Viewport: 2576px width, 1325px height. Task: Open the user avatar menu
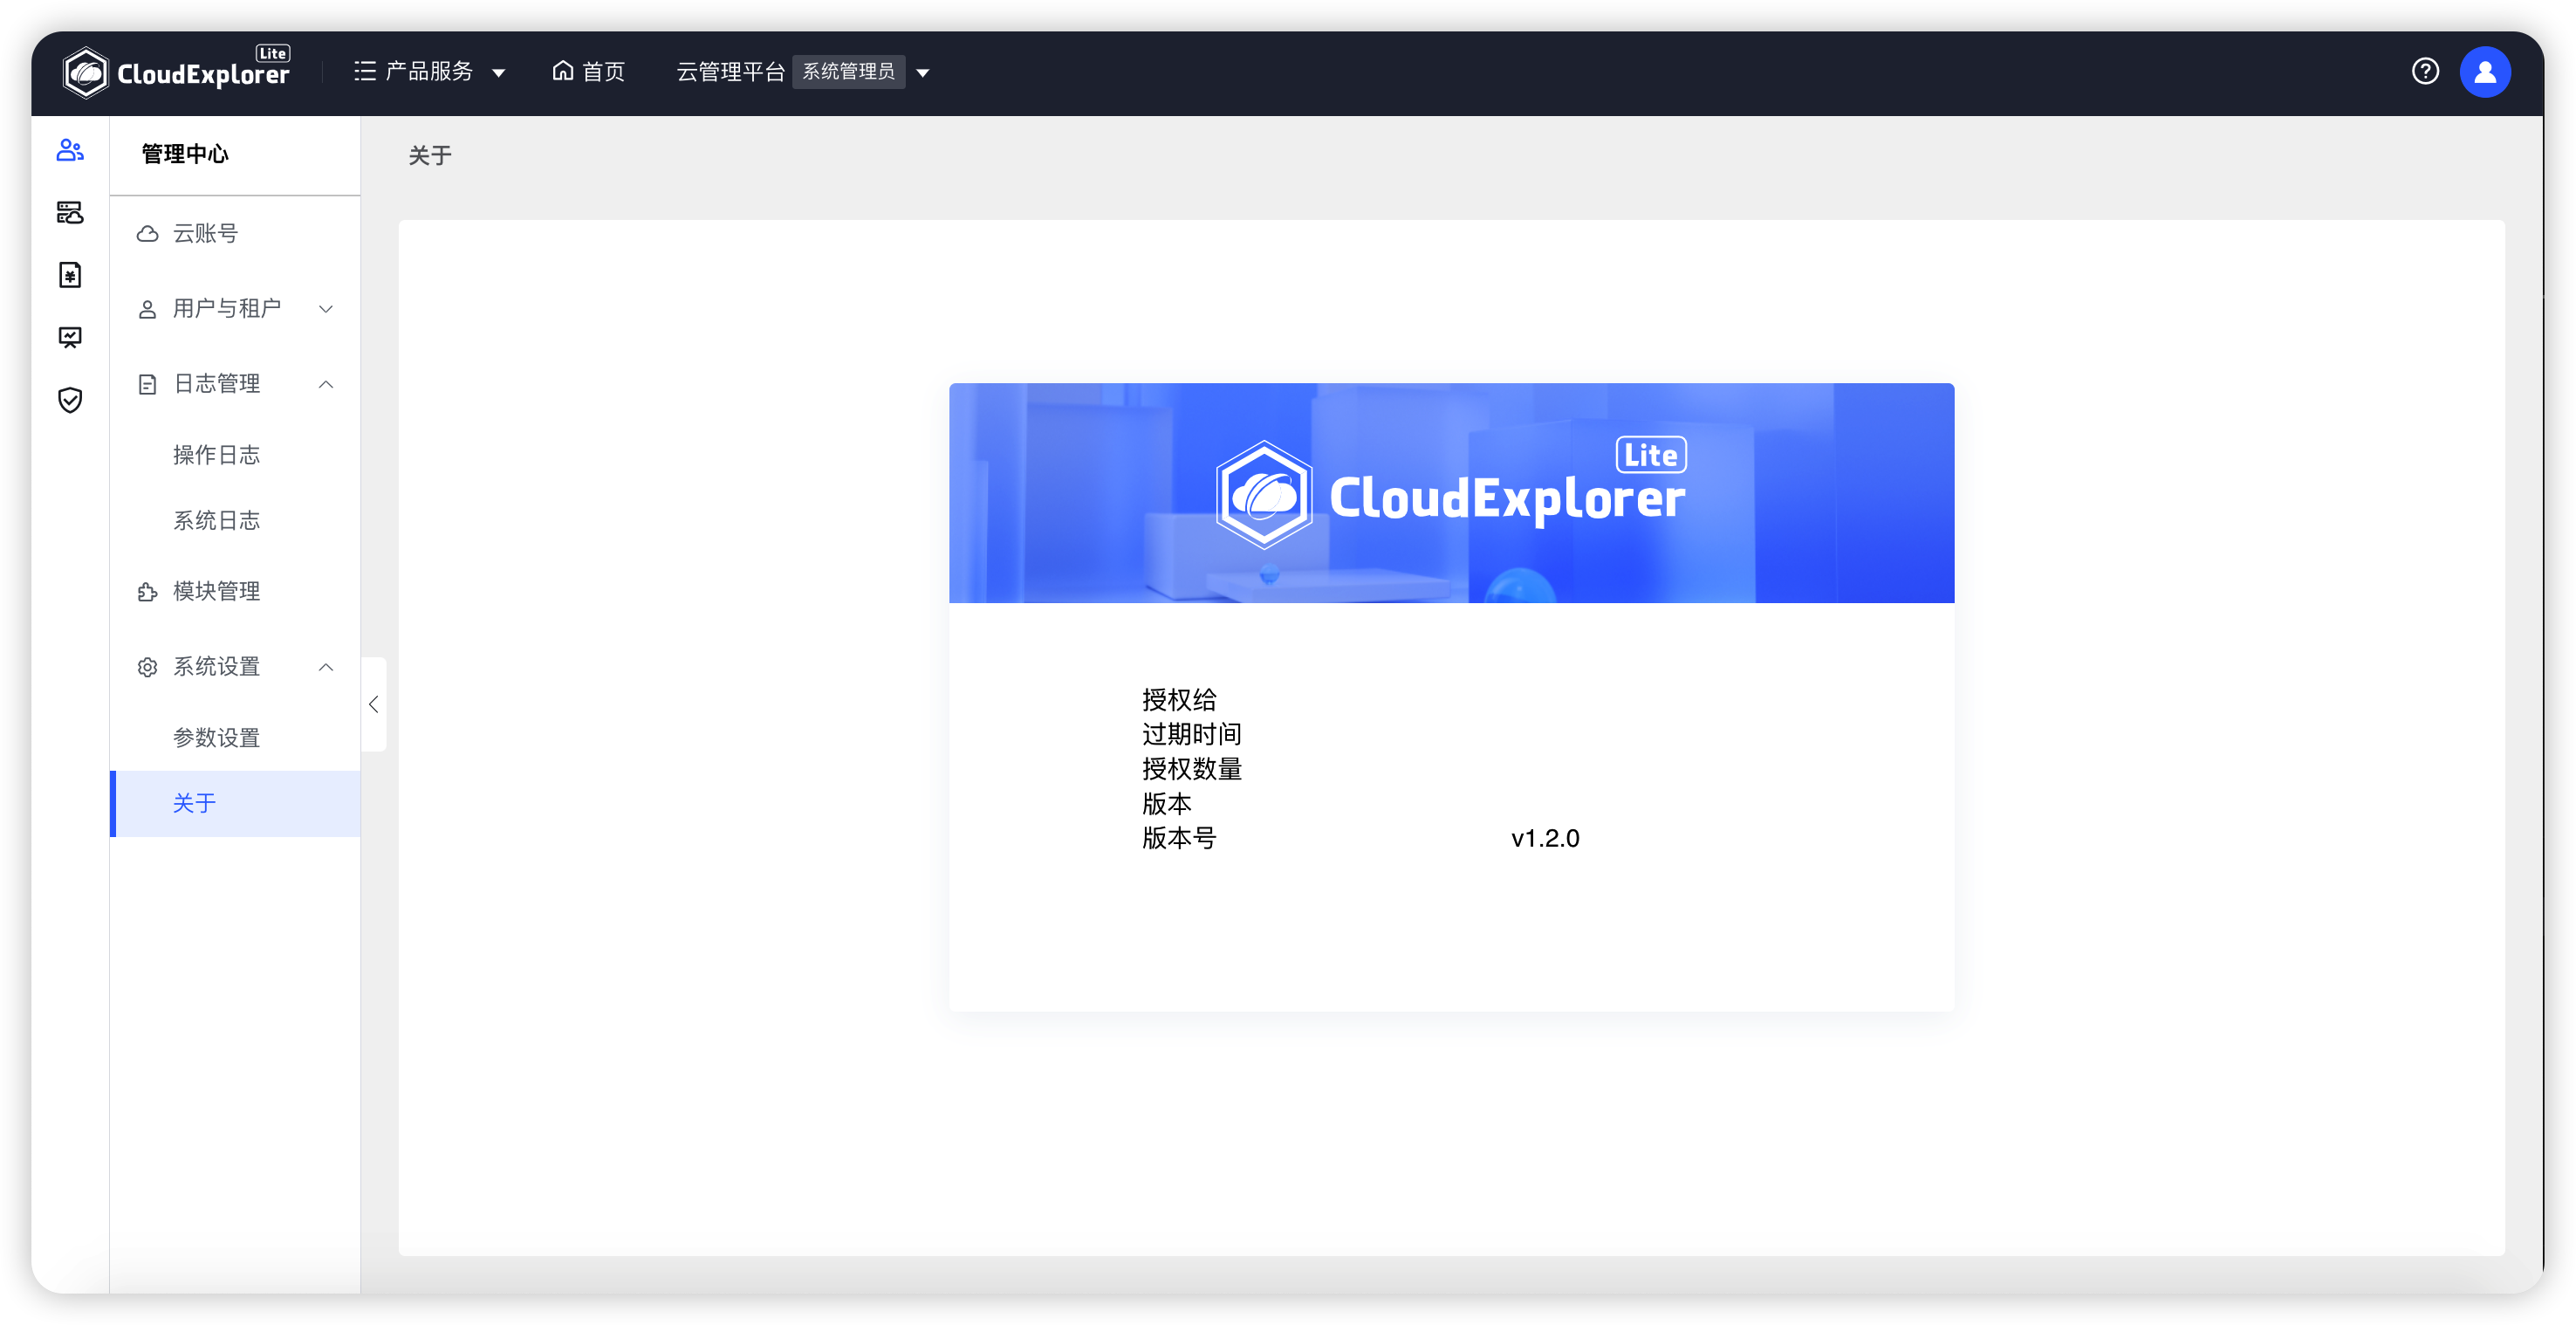(2484, 72)
